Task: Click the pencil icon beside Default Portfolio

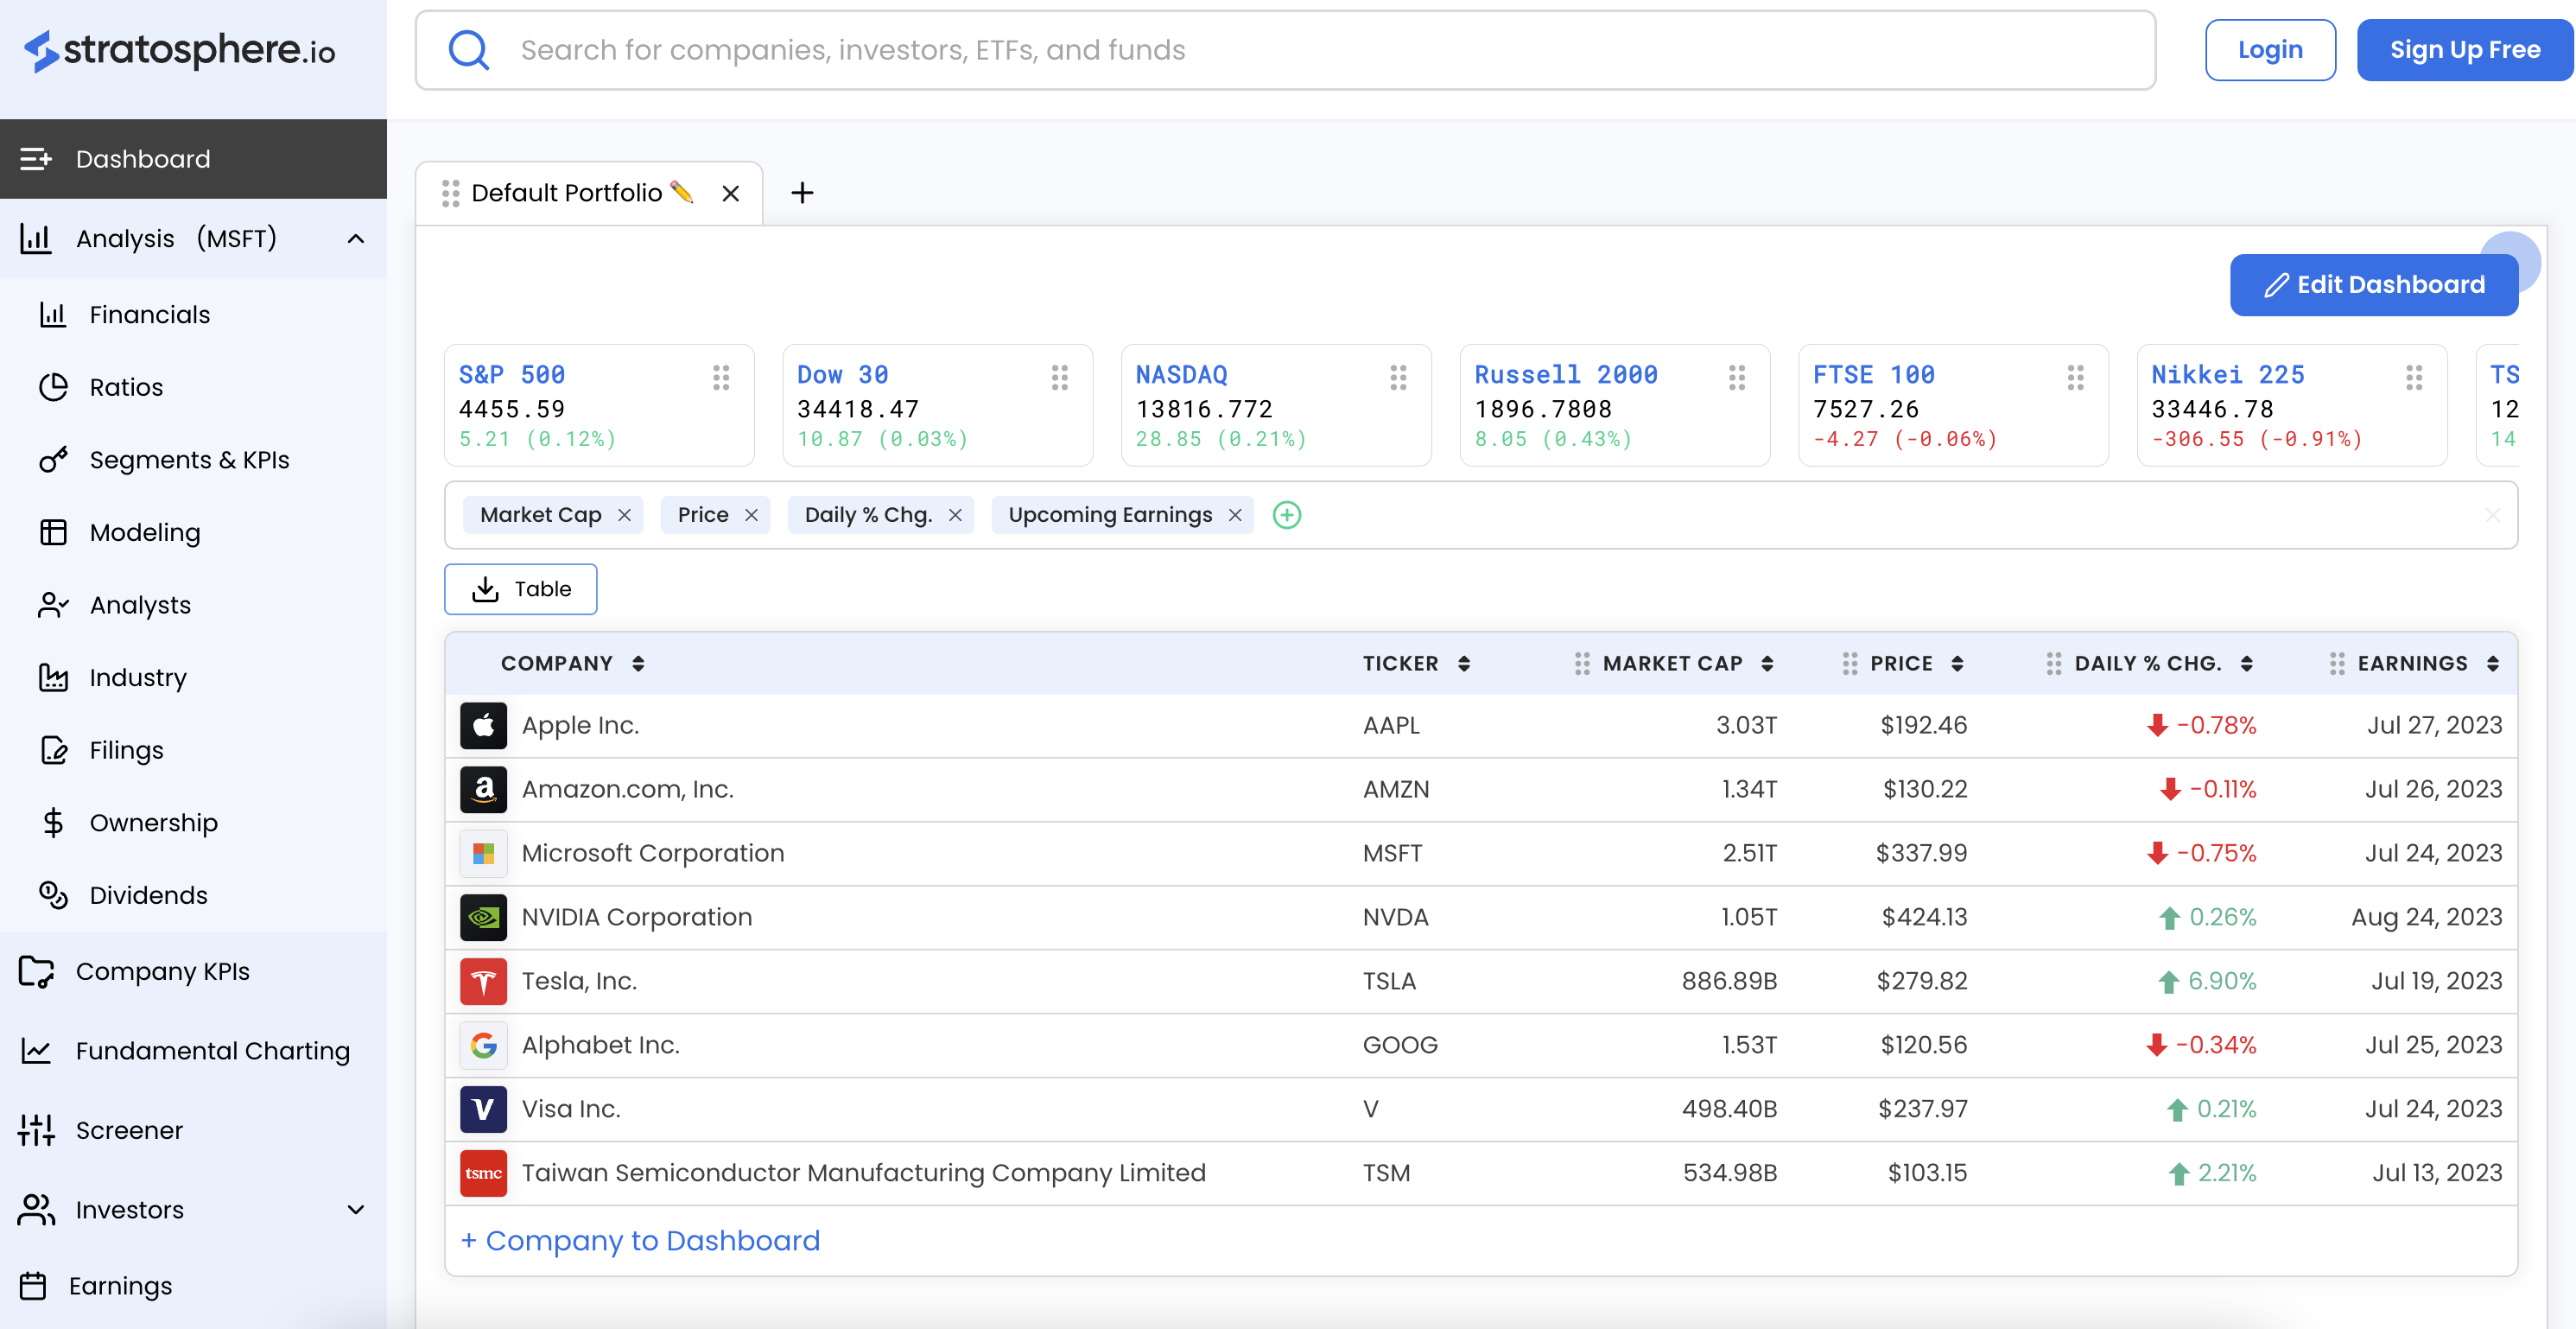Action: [x=682, y=192]
